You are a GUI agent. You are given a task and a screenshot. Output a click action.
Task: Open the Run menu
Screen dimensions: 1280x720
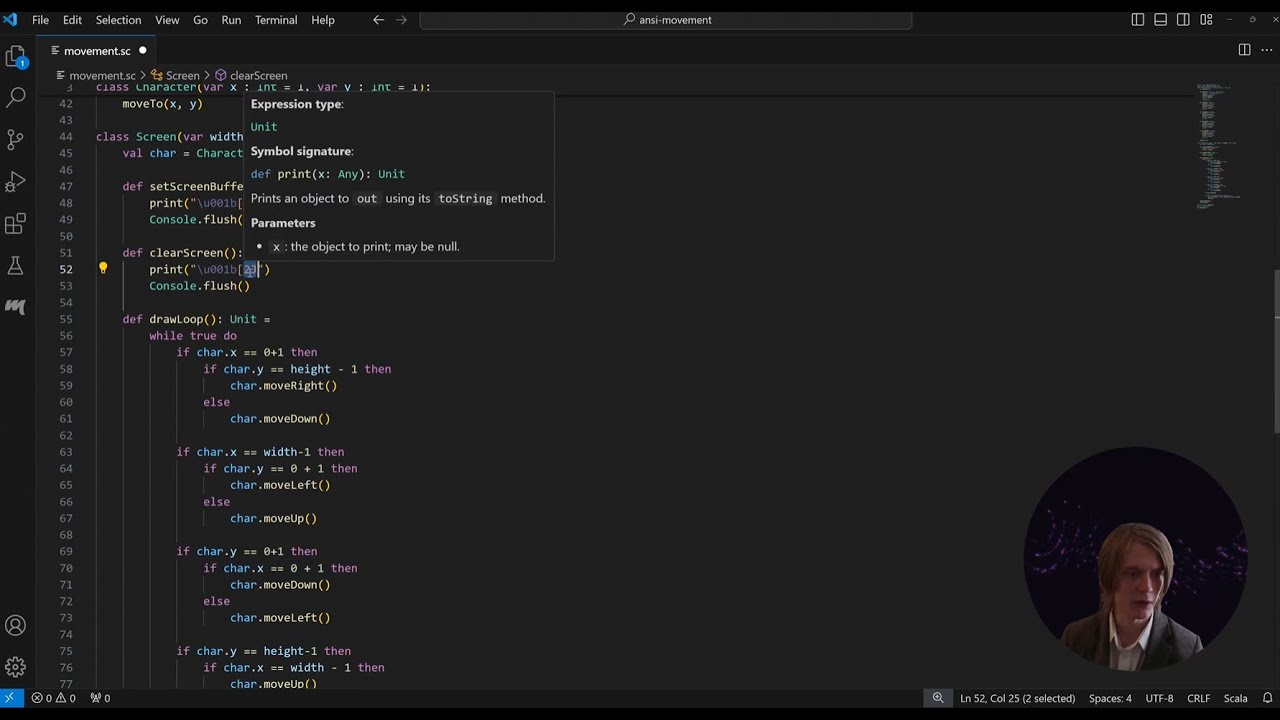(231, 20)
